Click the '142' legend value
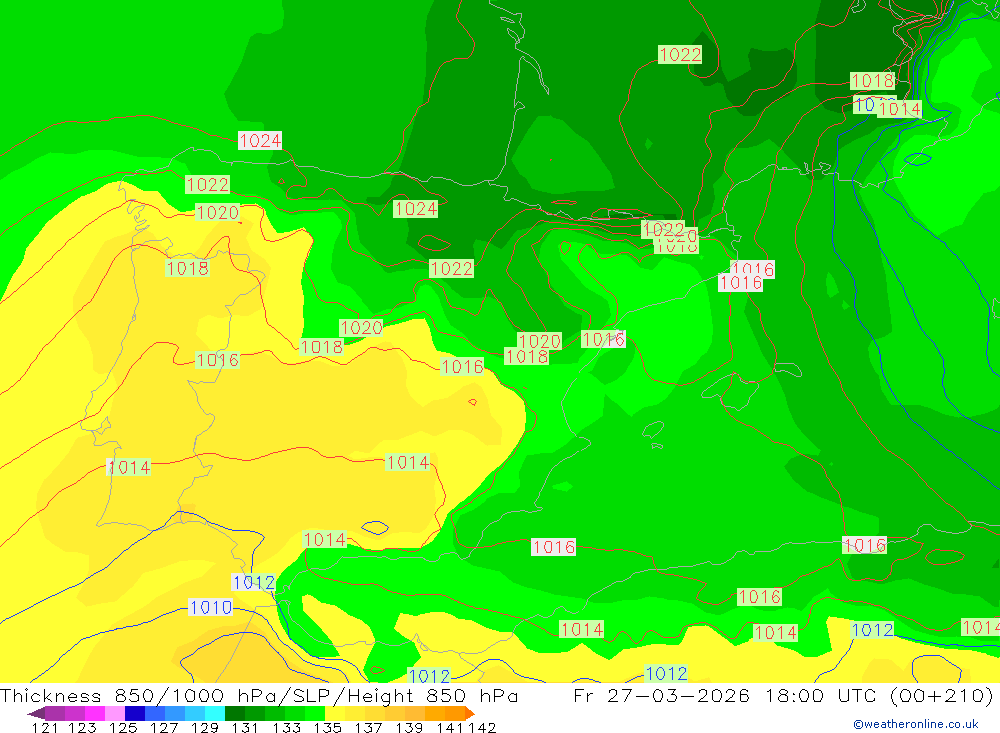The width and height of the screenshot is (1000, 733). click(482, 727)
